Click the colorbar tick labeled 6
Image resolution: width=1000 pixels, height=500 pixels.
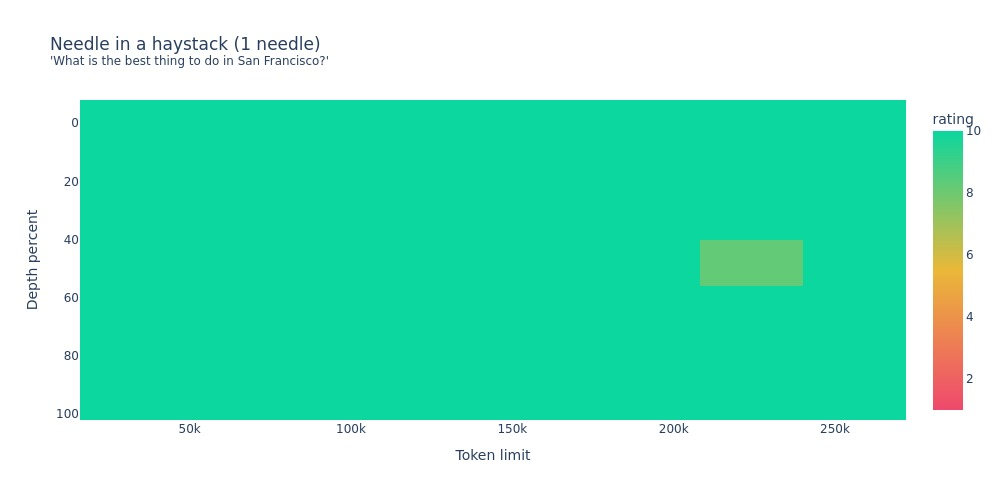[x=969, y=255]
